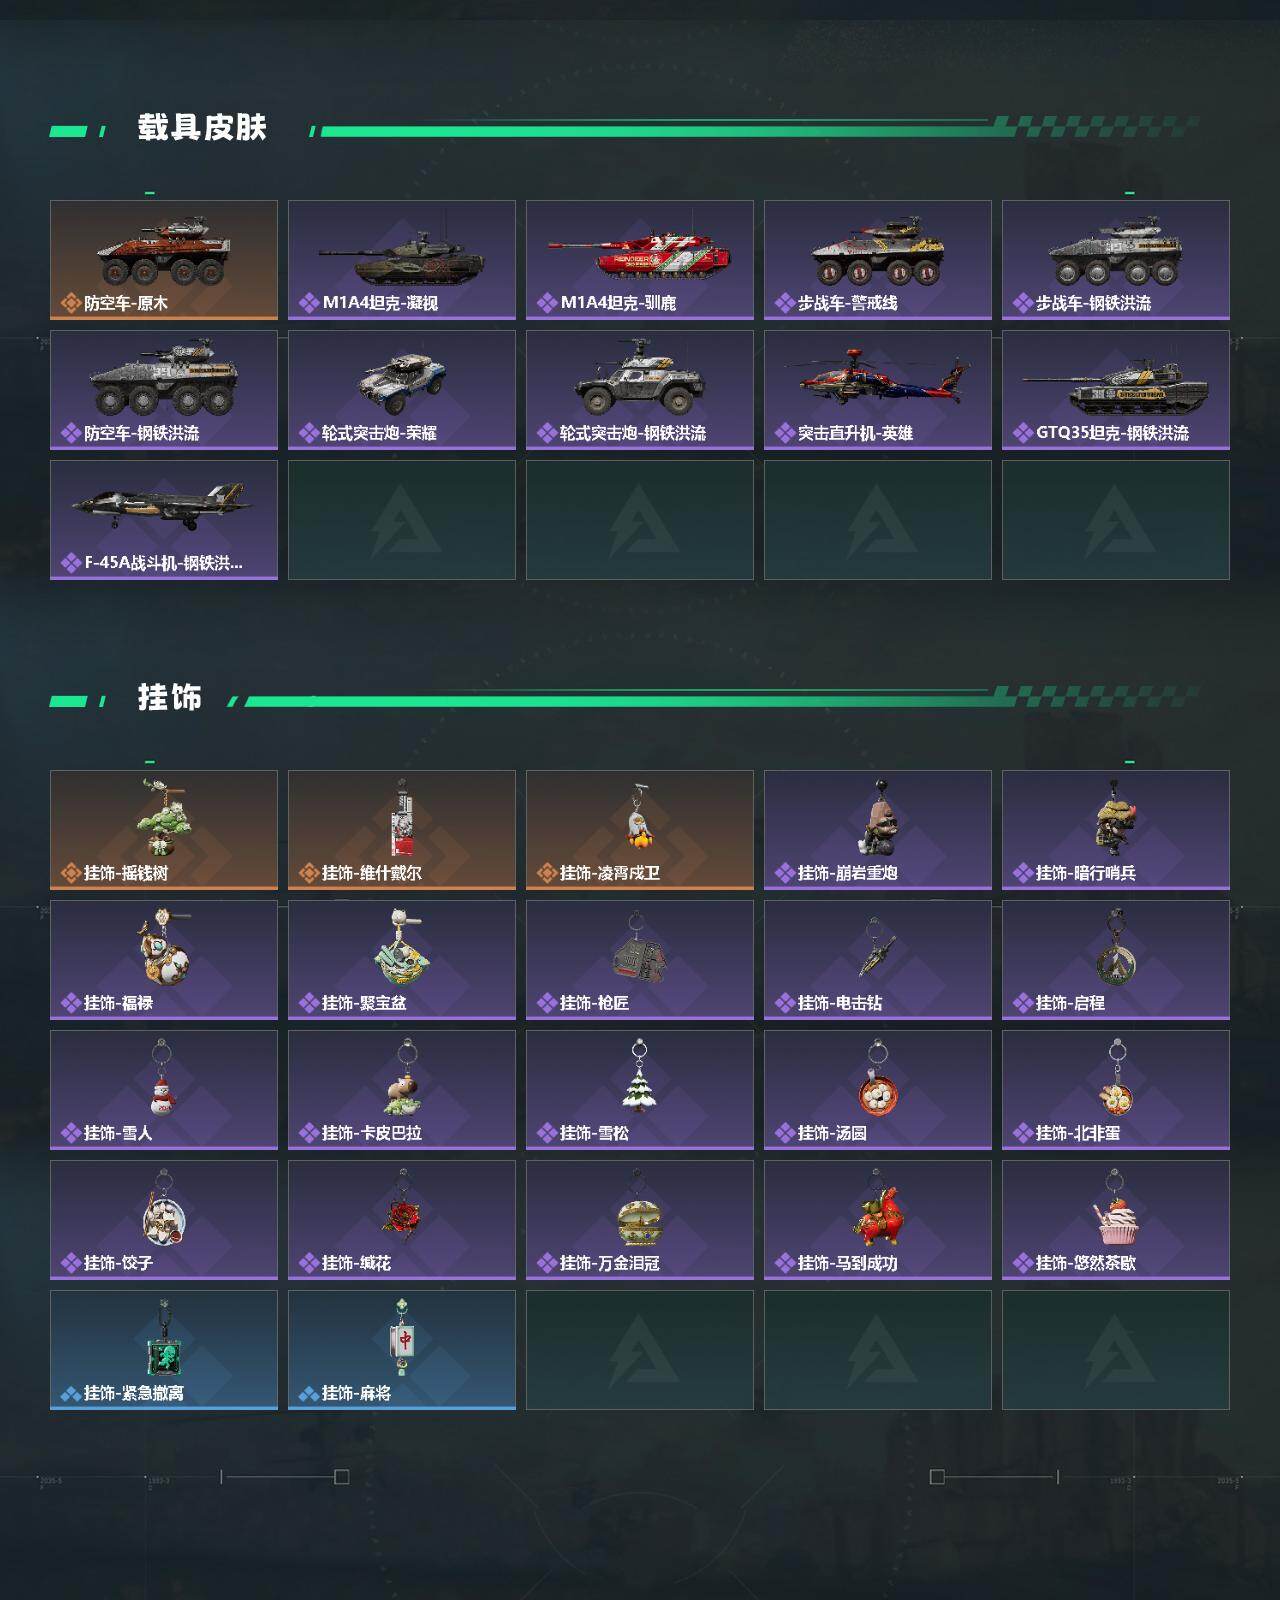1280x1600 pixels.
Task: Click the 挂饰-汤圆 bowl charm
Action: pos(878,1090)
